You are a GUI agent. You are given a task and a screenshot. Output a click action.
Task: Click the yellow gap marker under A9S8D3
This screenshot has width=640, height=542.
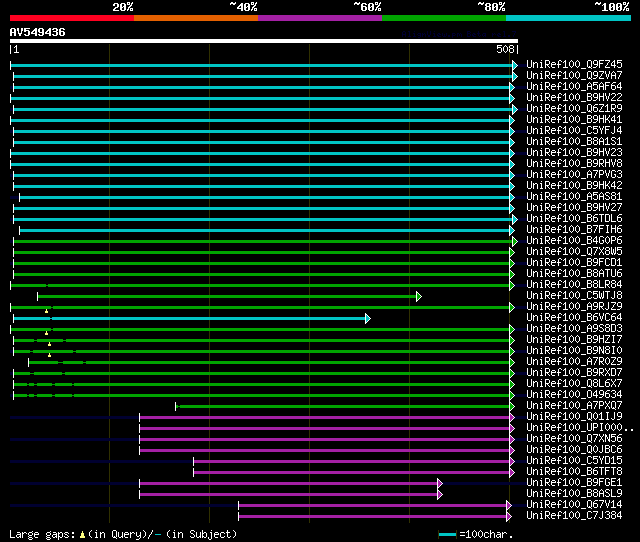47,333
